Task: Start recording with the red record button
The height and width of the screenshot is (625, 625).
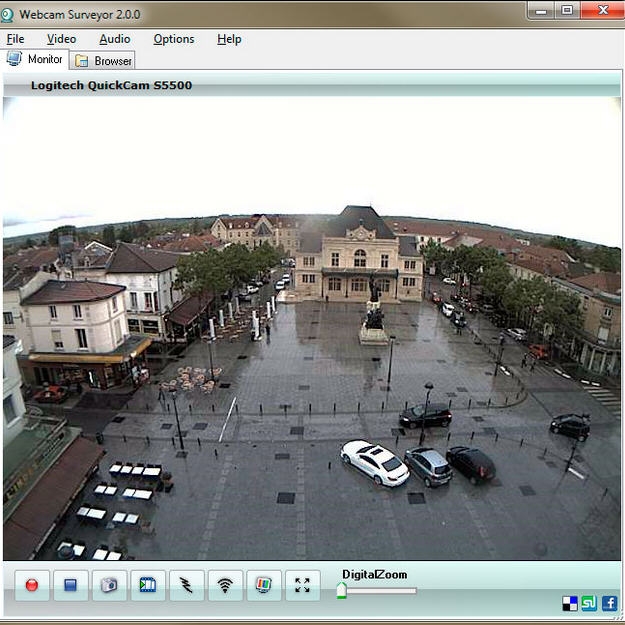Action: click(32, 585)
